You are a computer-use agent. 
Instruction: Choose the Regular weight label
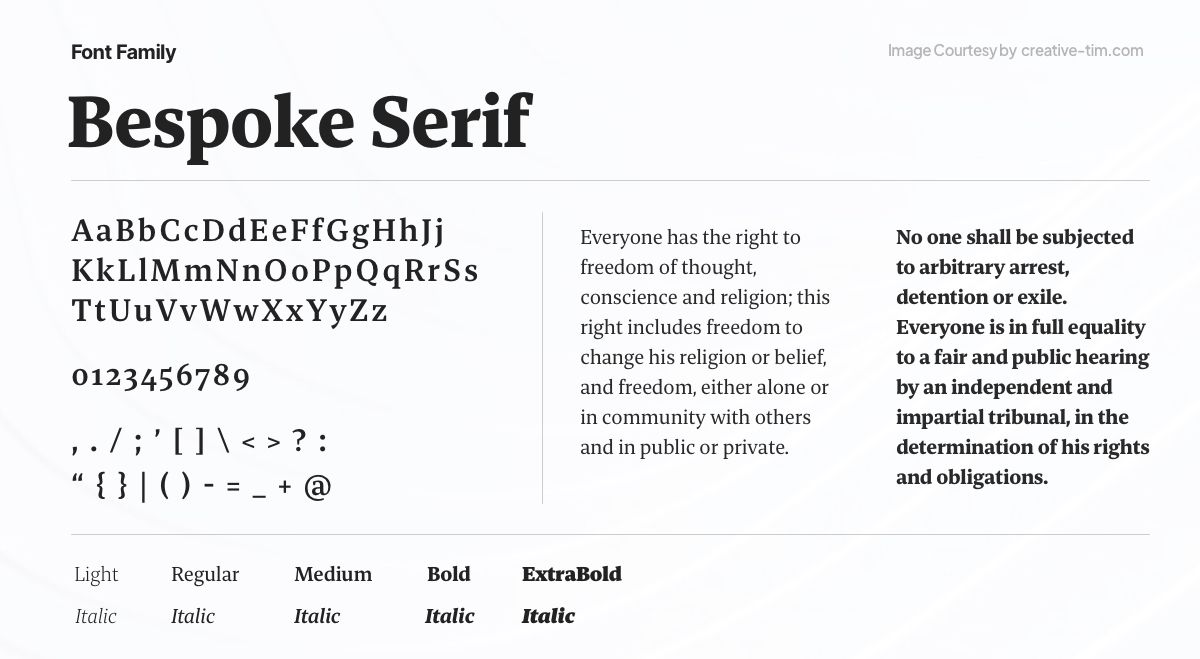[x=205, y=574]
